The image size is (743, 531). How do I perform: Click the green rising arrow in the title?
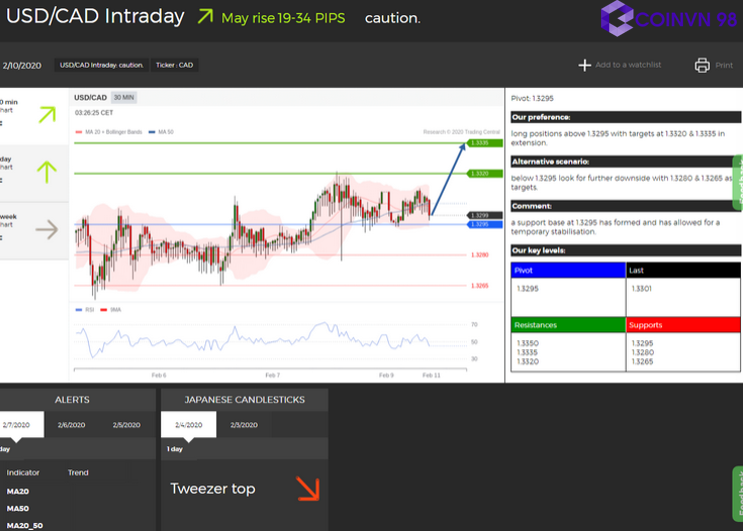point(205,17)
